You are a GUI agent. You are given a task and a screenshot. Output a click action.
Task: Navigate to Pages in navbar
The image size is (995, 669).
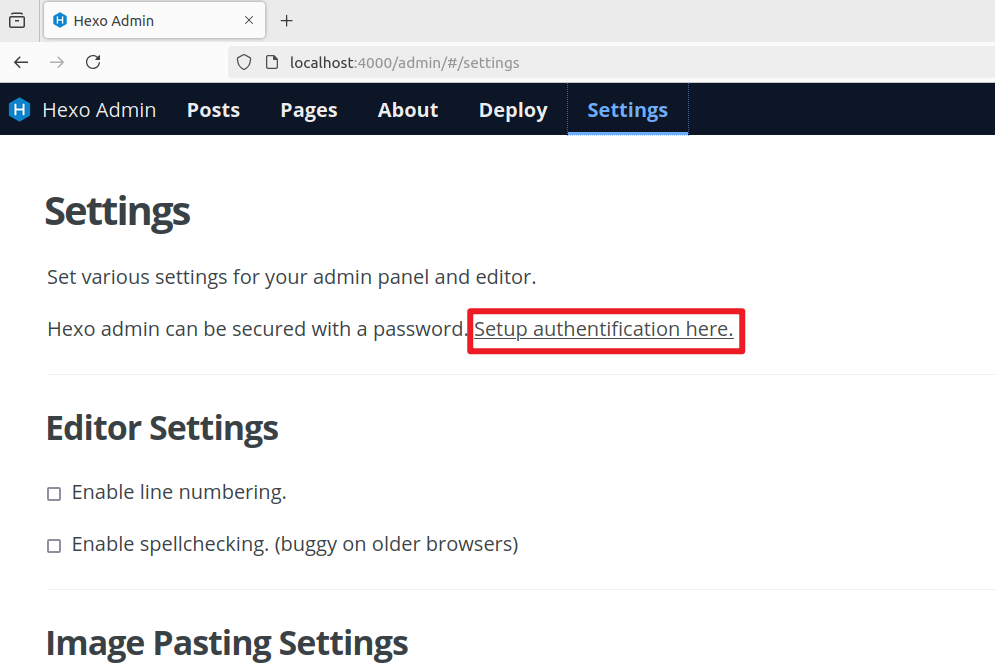[x=308, y=110]
